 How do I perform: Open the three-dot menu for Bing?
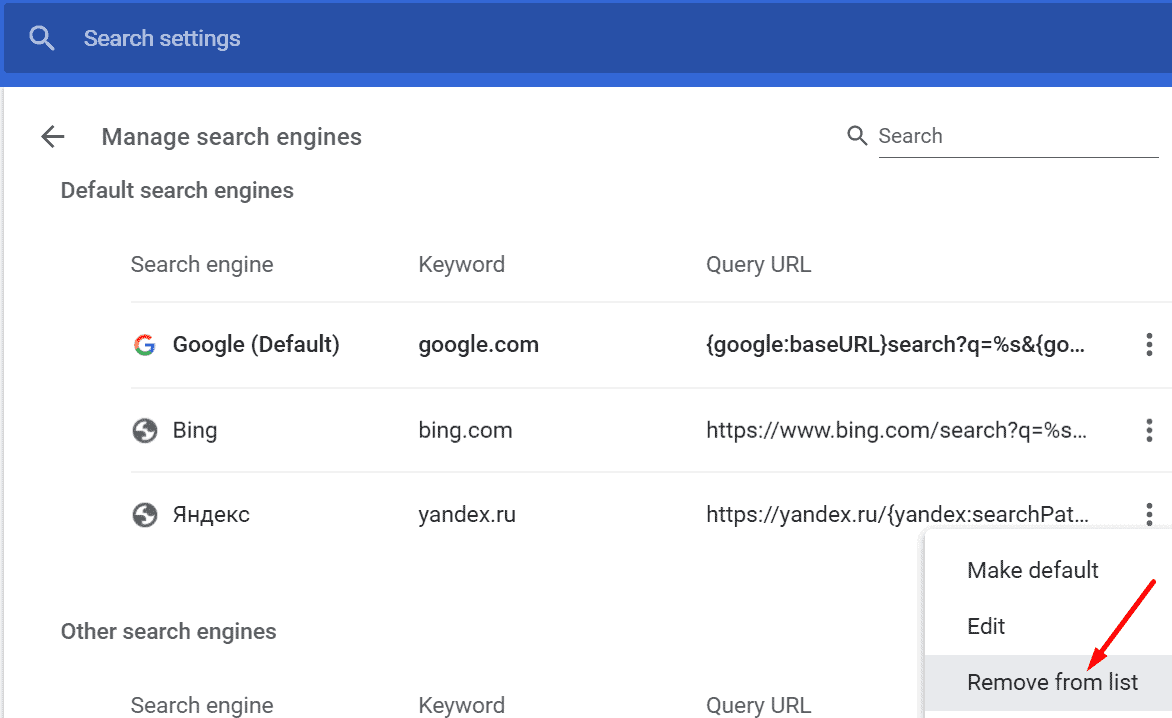click(x=1149, y=431)
